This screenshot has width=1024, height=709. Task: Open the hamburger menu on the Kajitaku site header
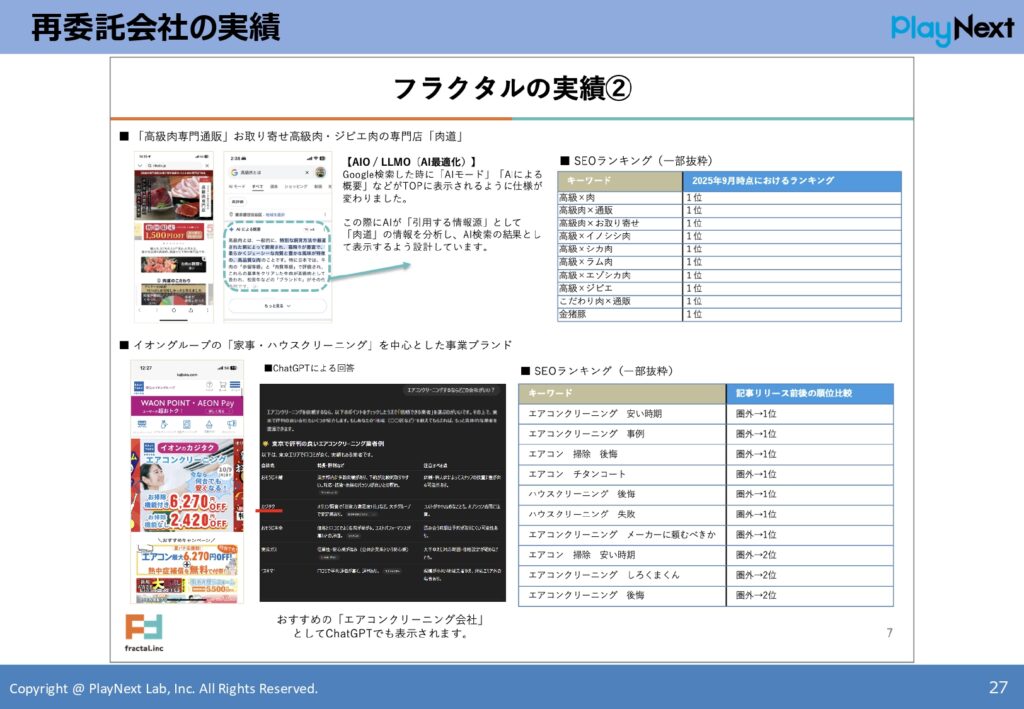tap(234, 386)
